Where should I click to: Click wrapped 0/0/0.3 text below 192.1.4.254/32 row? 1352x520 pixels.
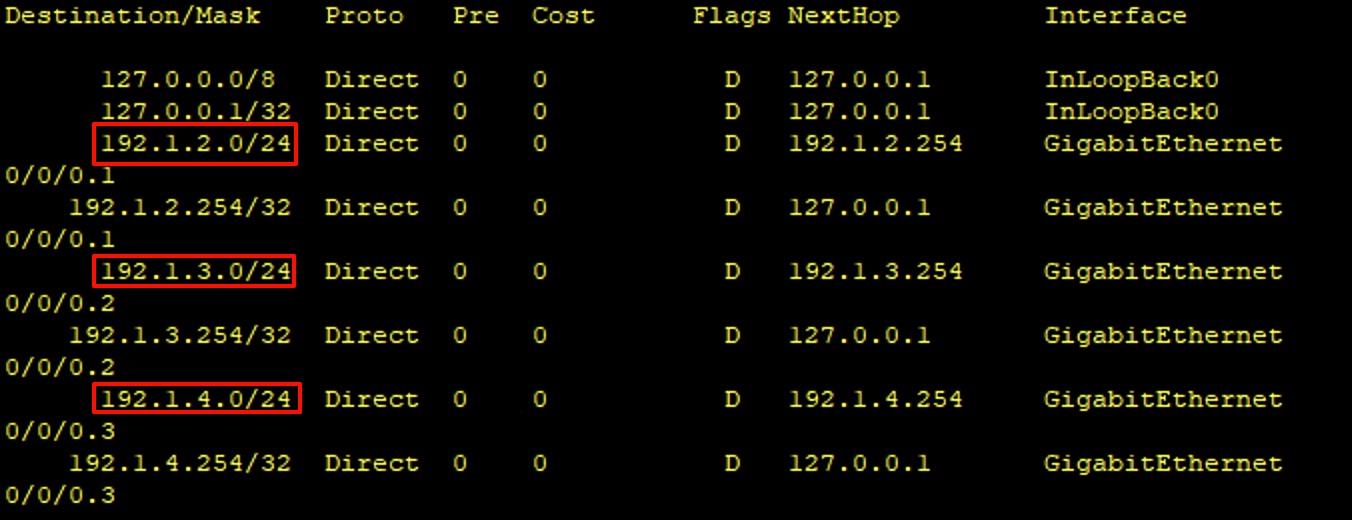[x=60, y=497]
